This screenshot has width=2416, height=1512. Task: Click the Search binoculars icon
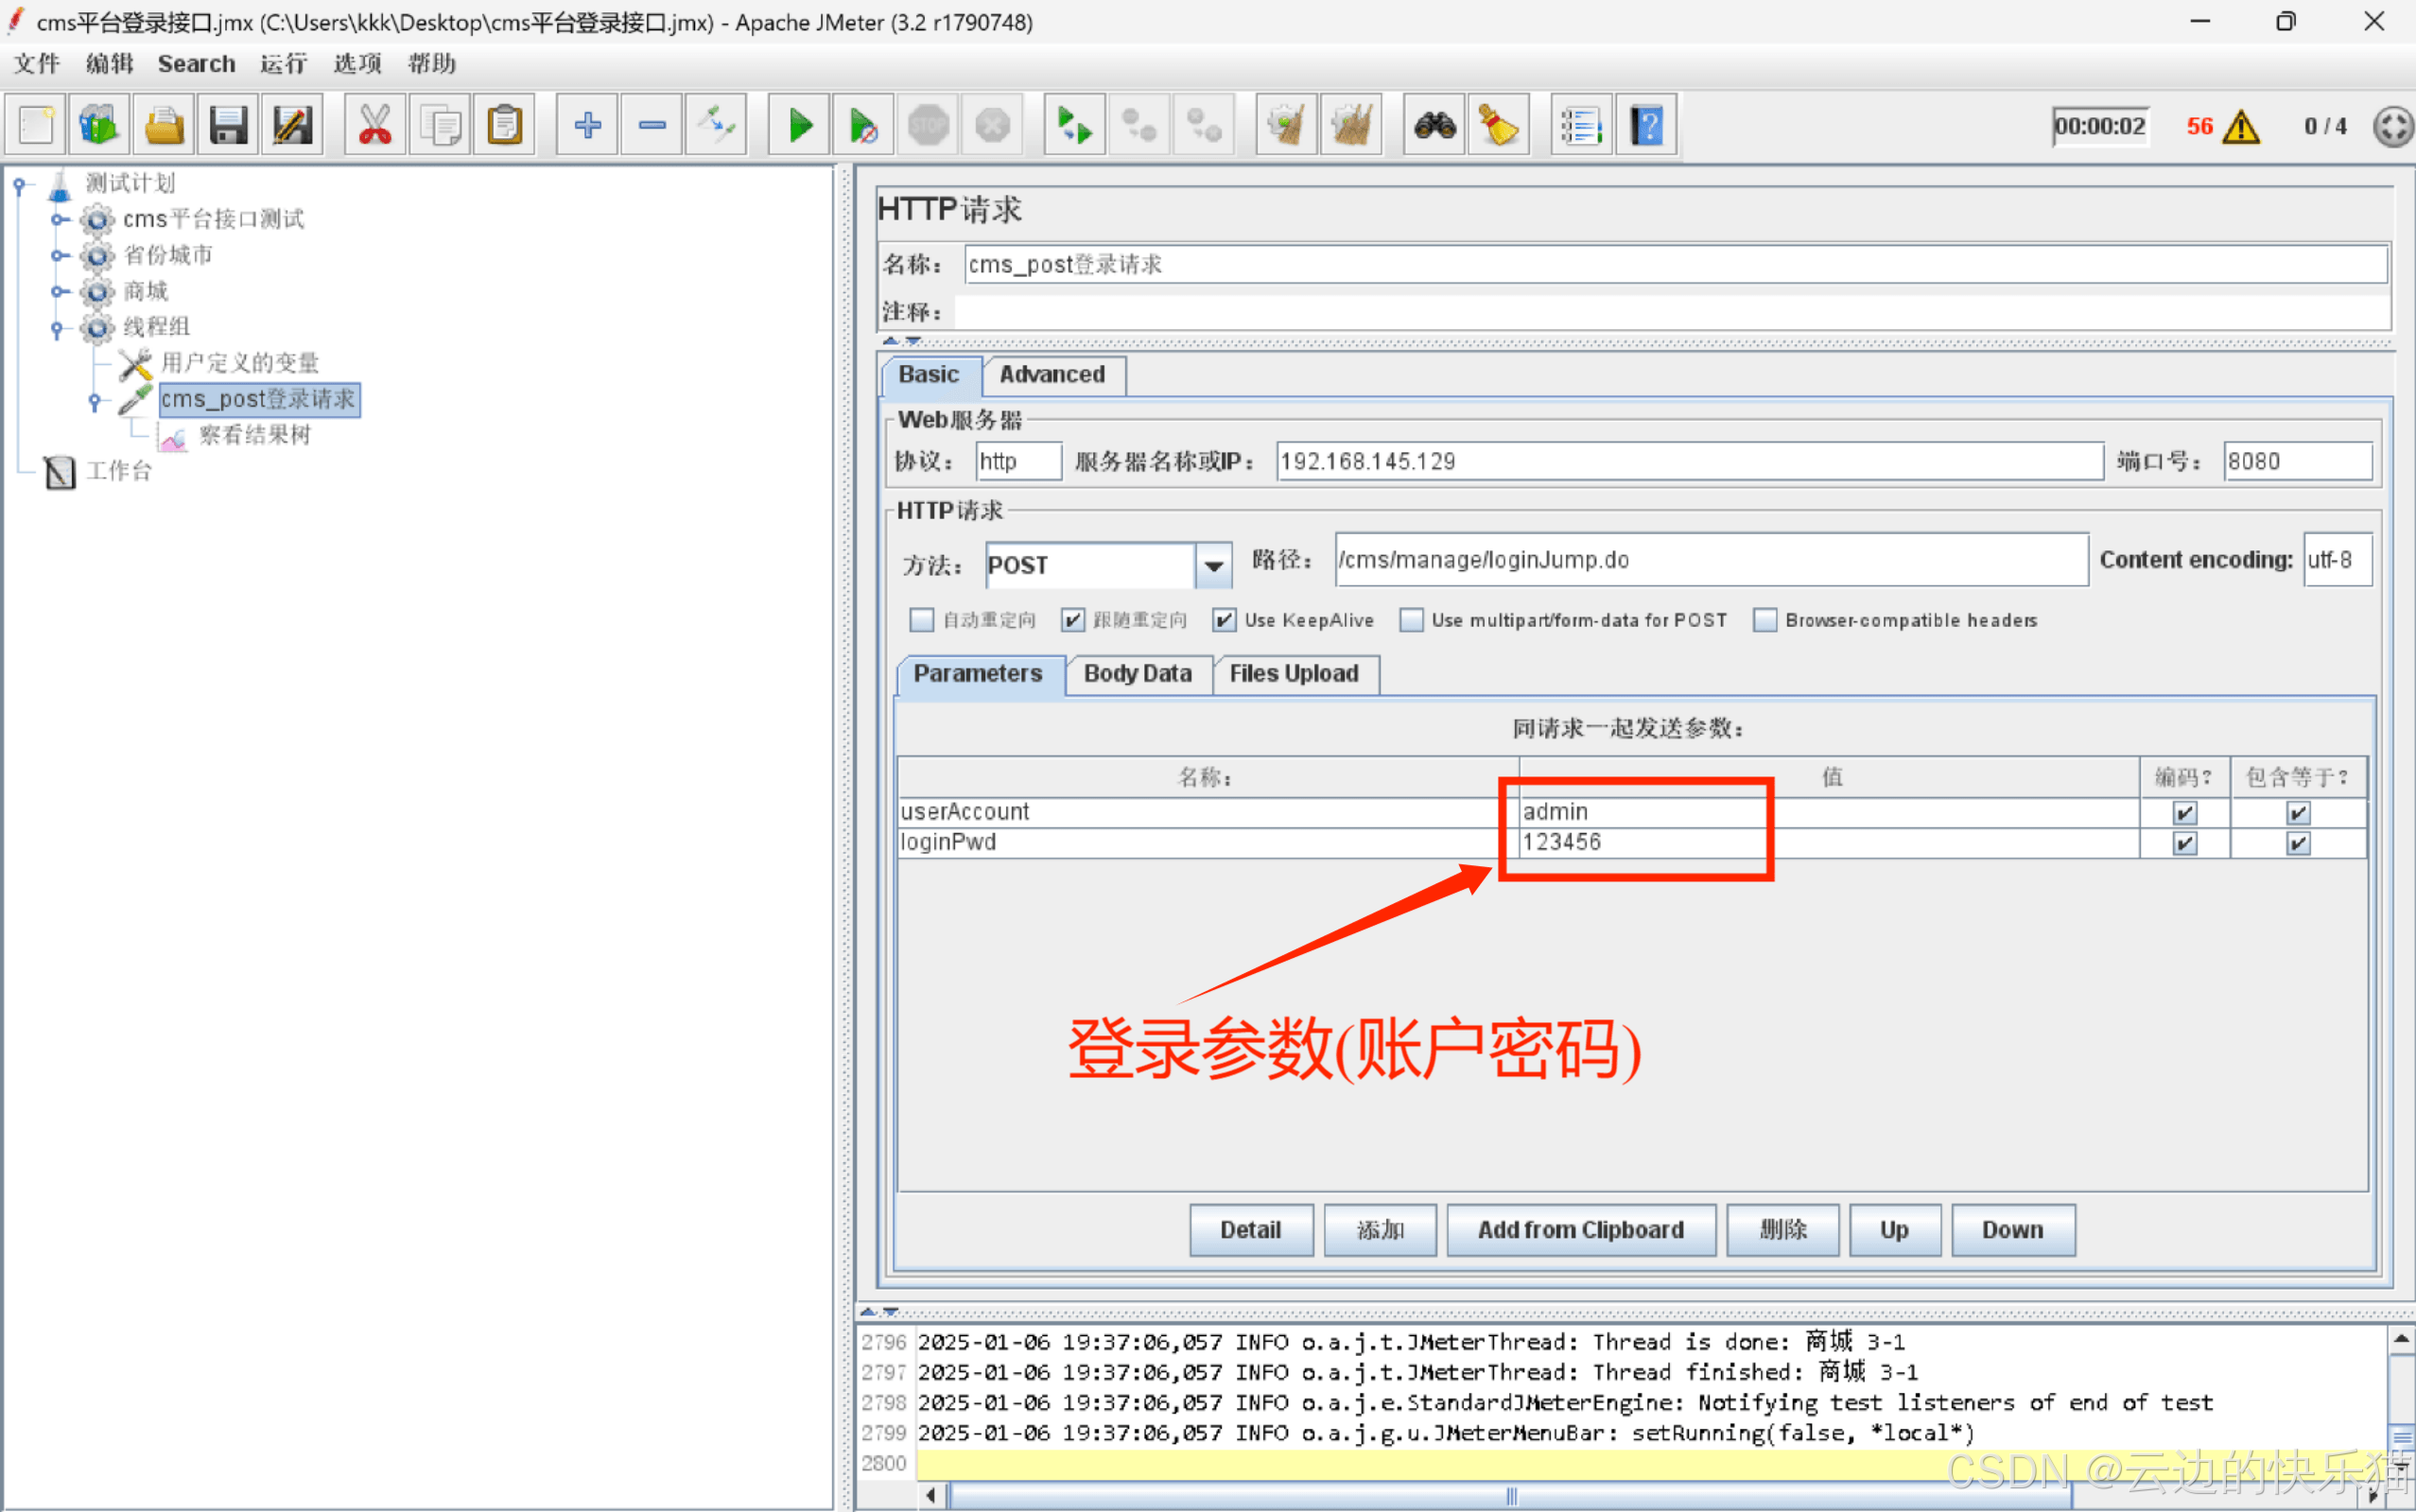(1434, 126)
